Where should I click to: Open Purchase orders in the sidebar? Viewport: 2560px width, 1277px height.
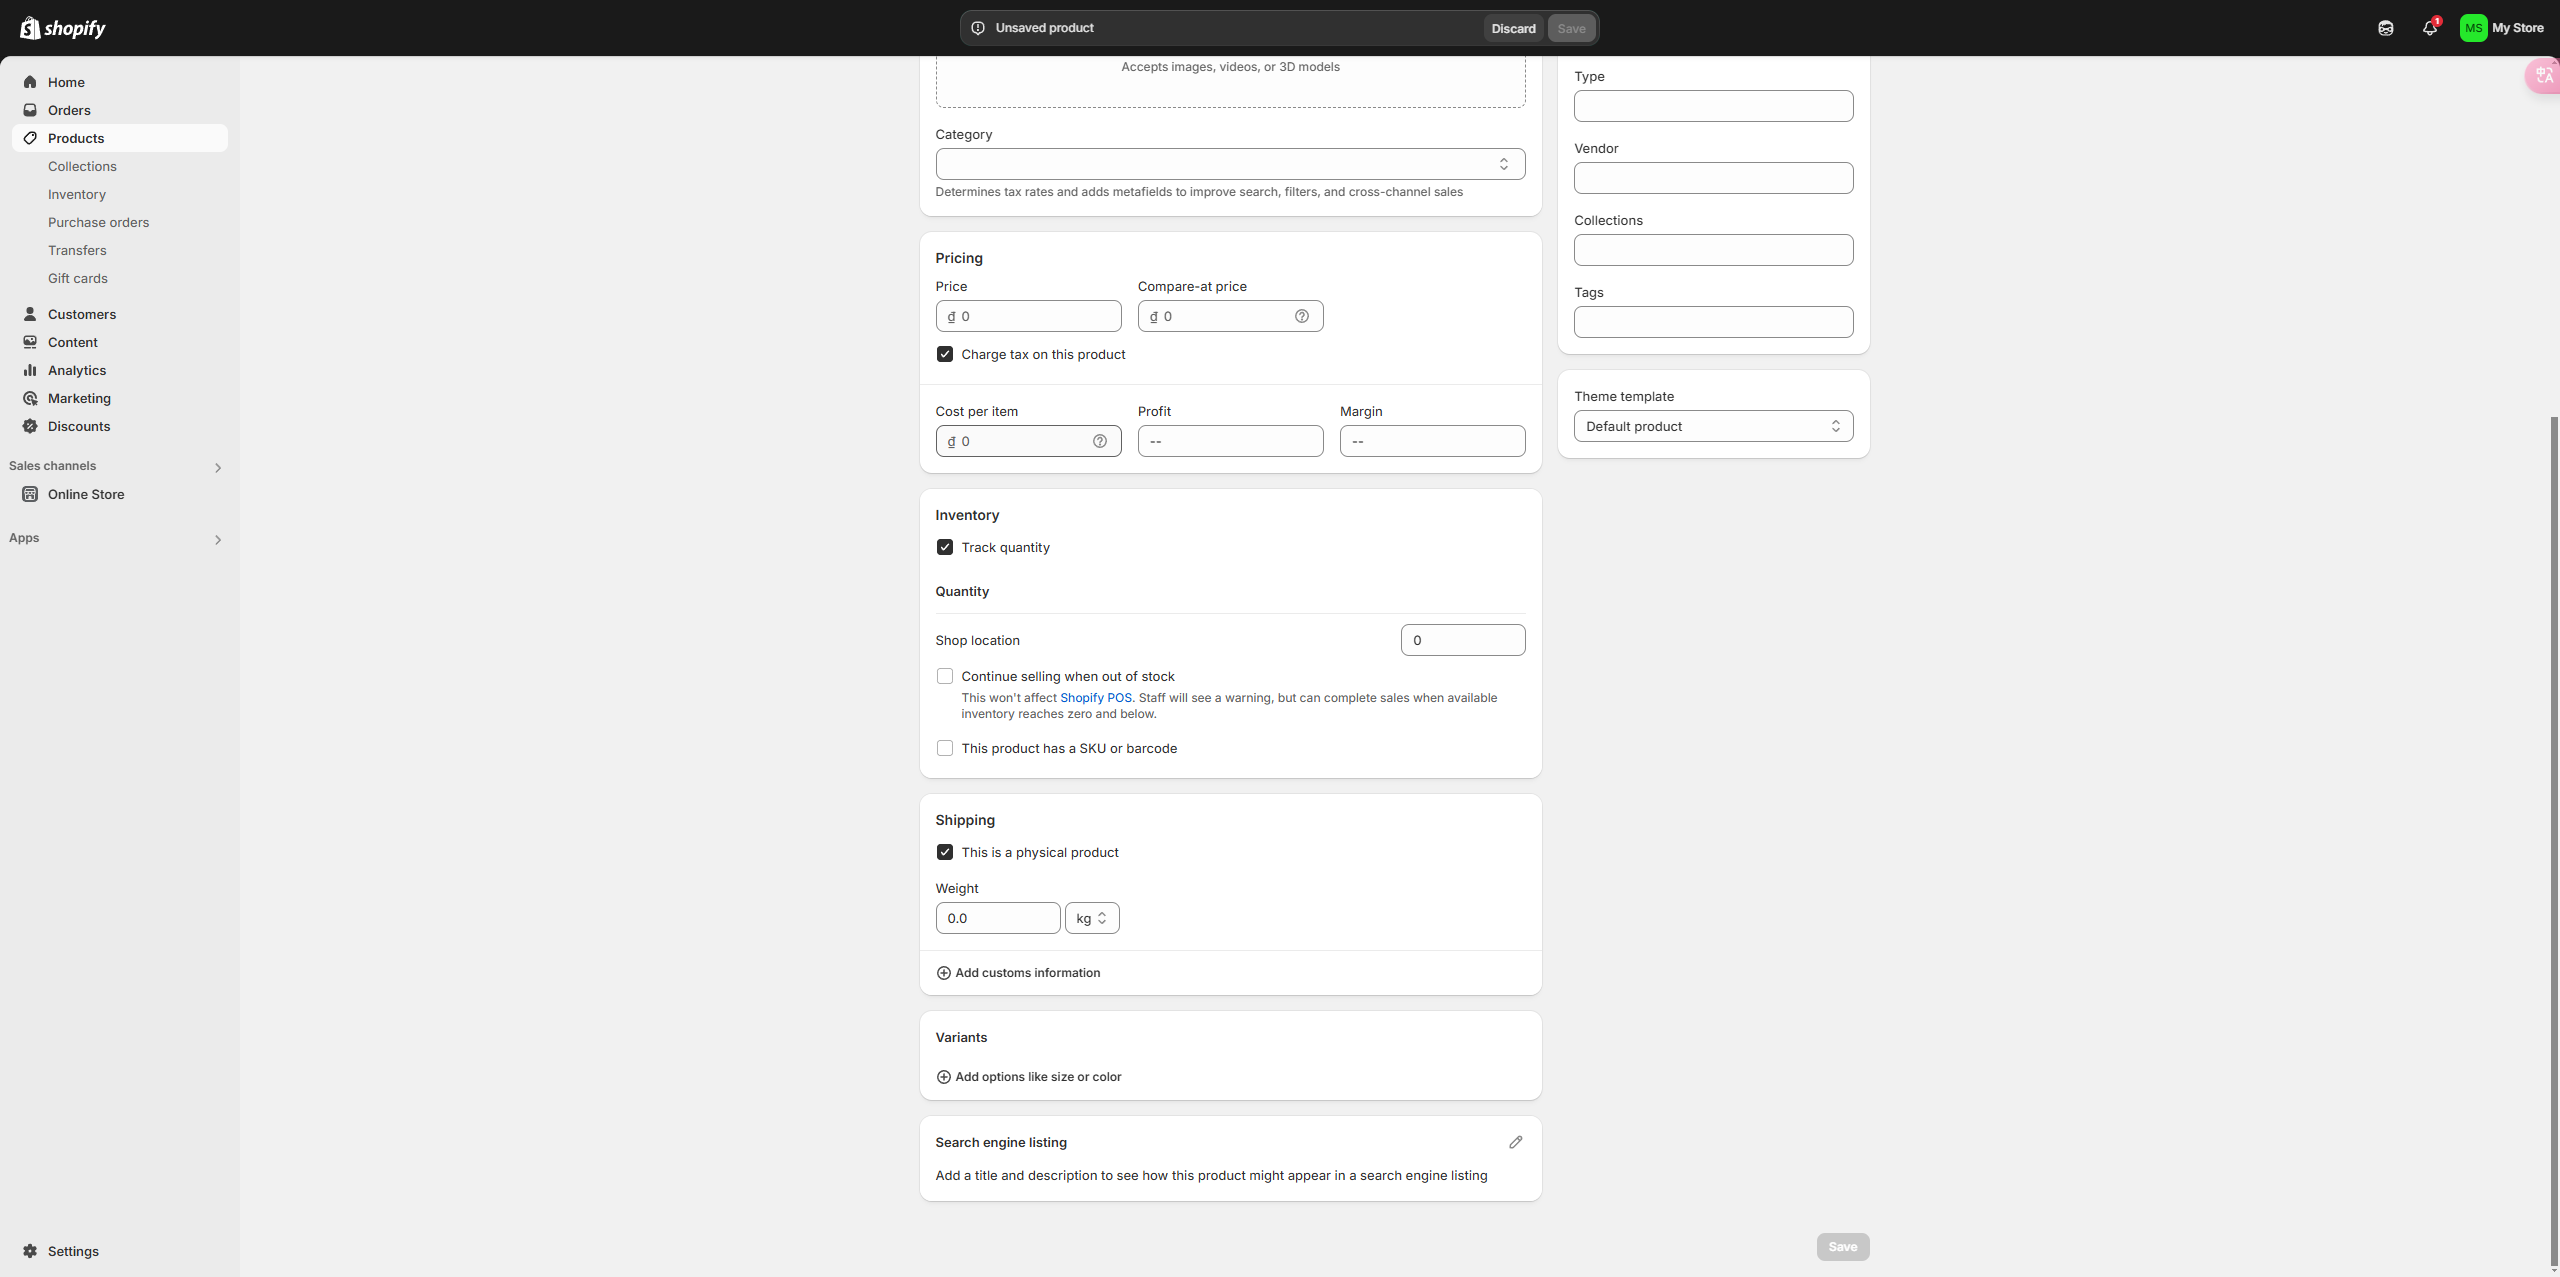coord(98,222)
